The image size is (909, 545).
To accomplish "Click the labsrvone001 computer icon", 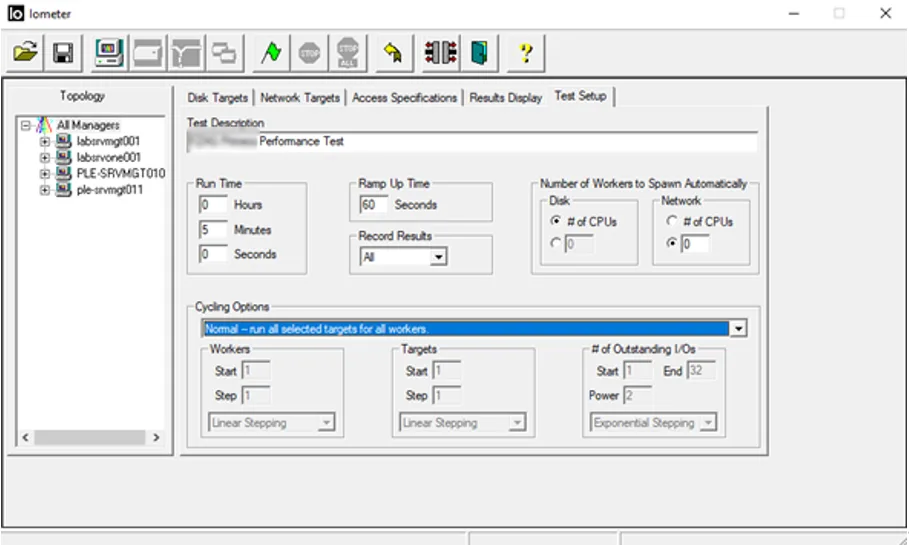I will tap(63, 157).
